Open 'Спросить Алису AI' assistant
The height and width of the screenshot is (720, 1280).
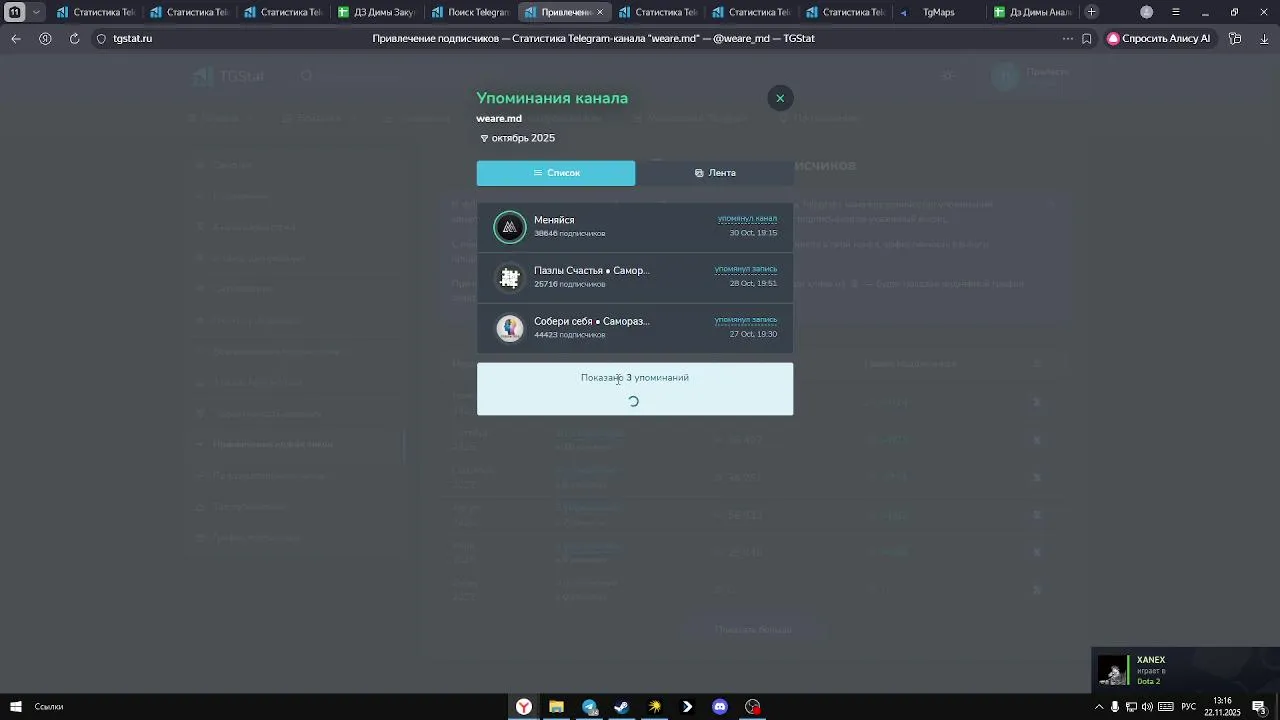tap(1159, 39)
